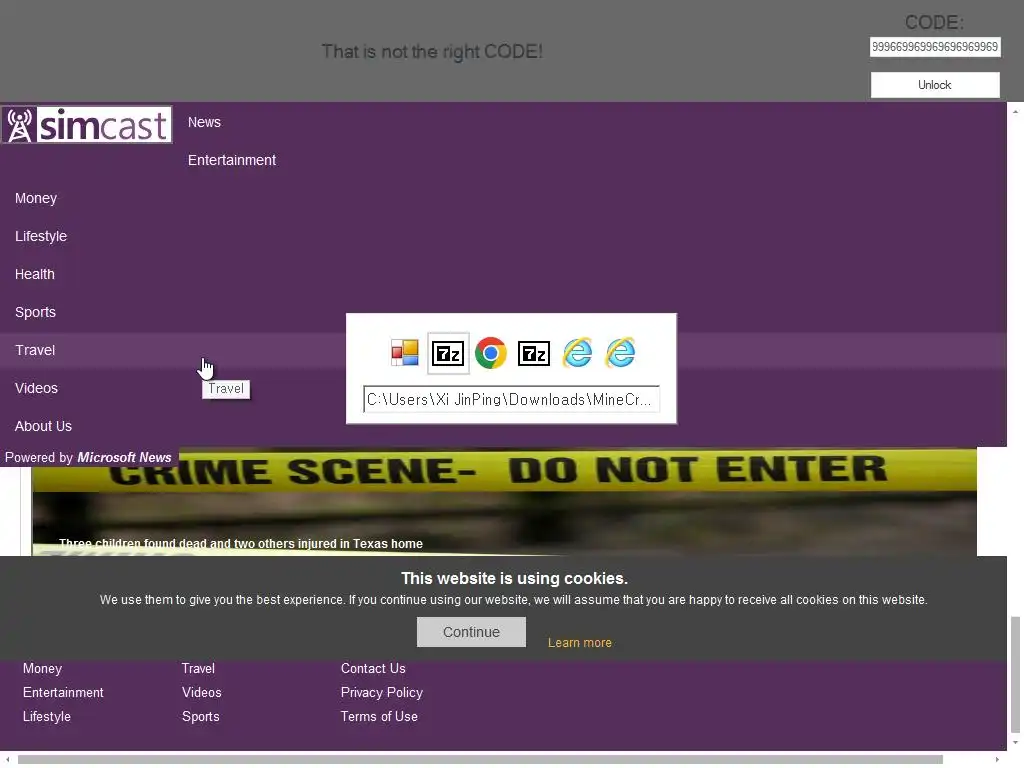Open the About Us menu item
This screenshot has height=768, width=1024.
click(43, 426)
